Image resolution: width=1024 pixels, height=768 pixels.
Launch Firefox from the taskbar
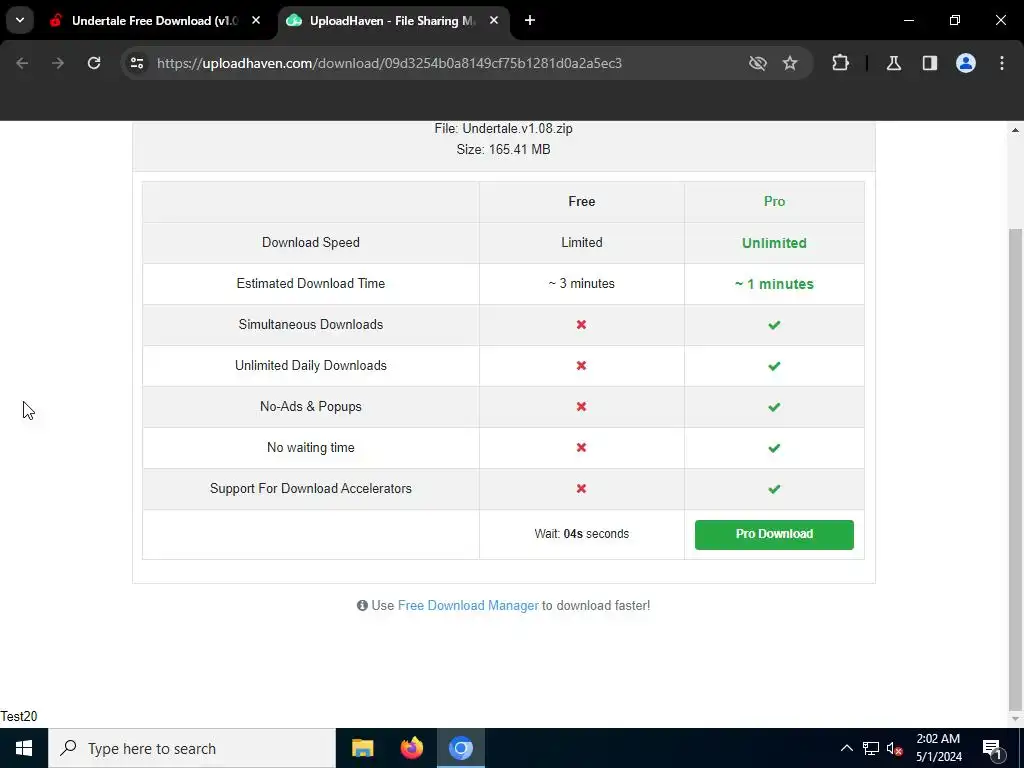click(411, 748)
